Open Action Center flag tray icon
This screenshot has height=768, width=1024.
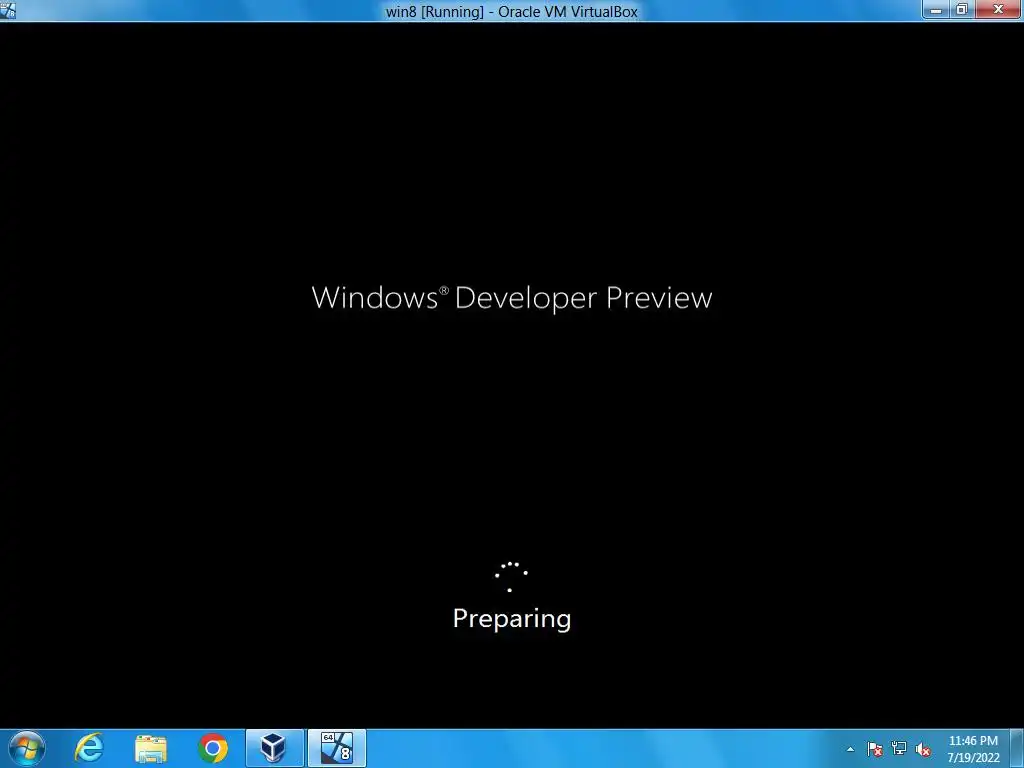point(874,749)
